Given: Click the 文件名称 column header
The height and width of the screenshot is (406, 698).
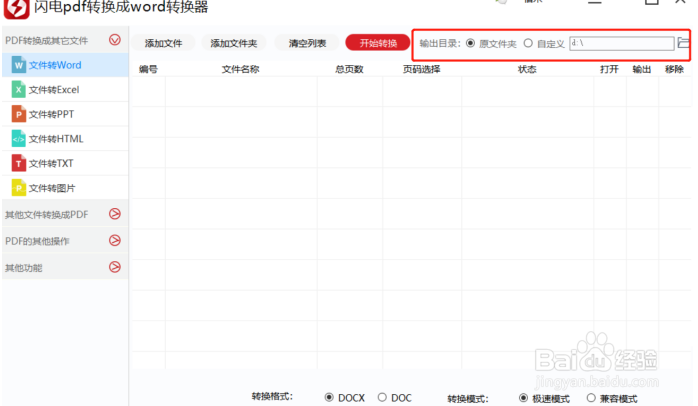Looking at the screenshot, I should pos(241,69).
